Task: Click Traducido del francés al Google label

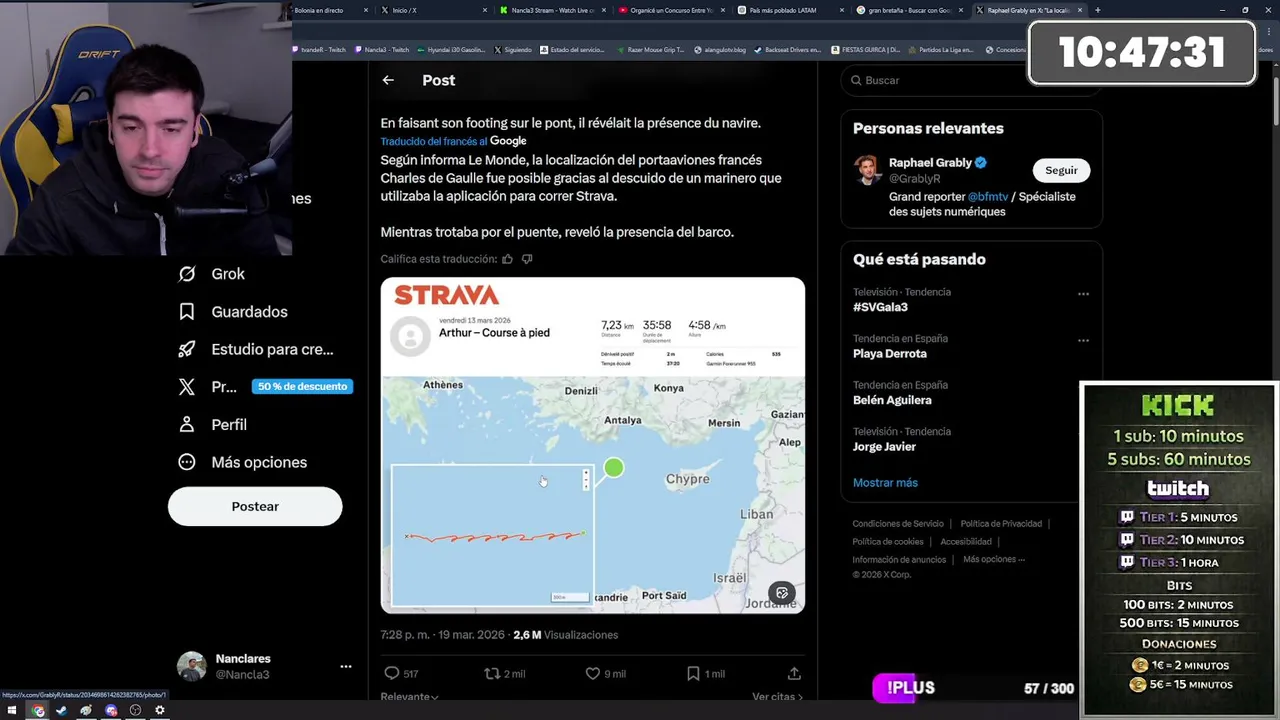Action: (453, 141)
